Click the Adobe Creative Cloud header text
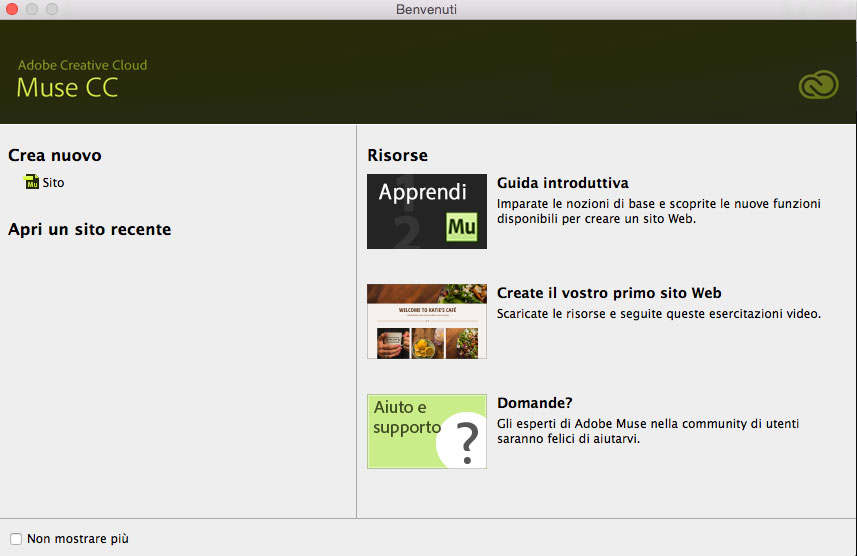Viewport: 857px width, 556px height. click(x=83, y=65)
